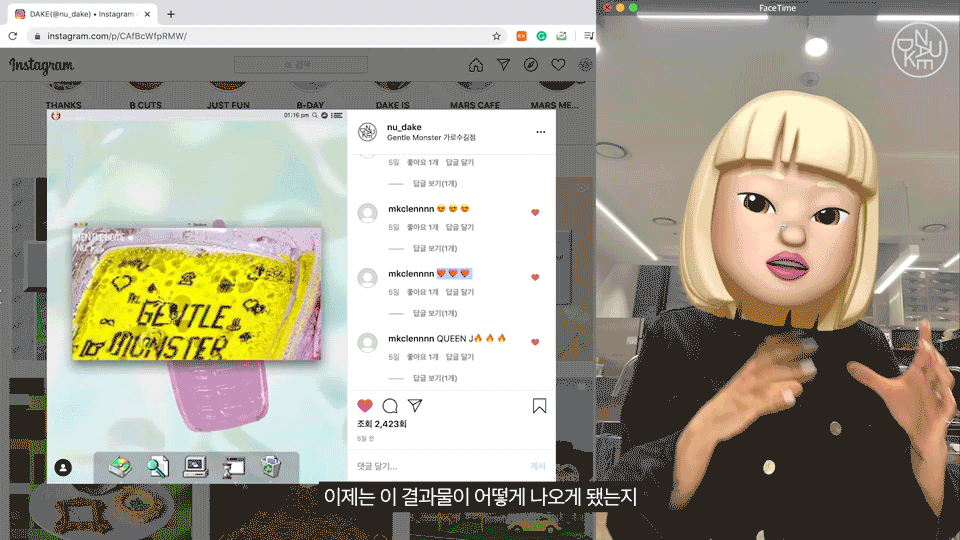960x540 pixels.
Task: Open mkclennnn profile from QUEEN J comment
Action: point(411,339)
